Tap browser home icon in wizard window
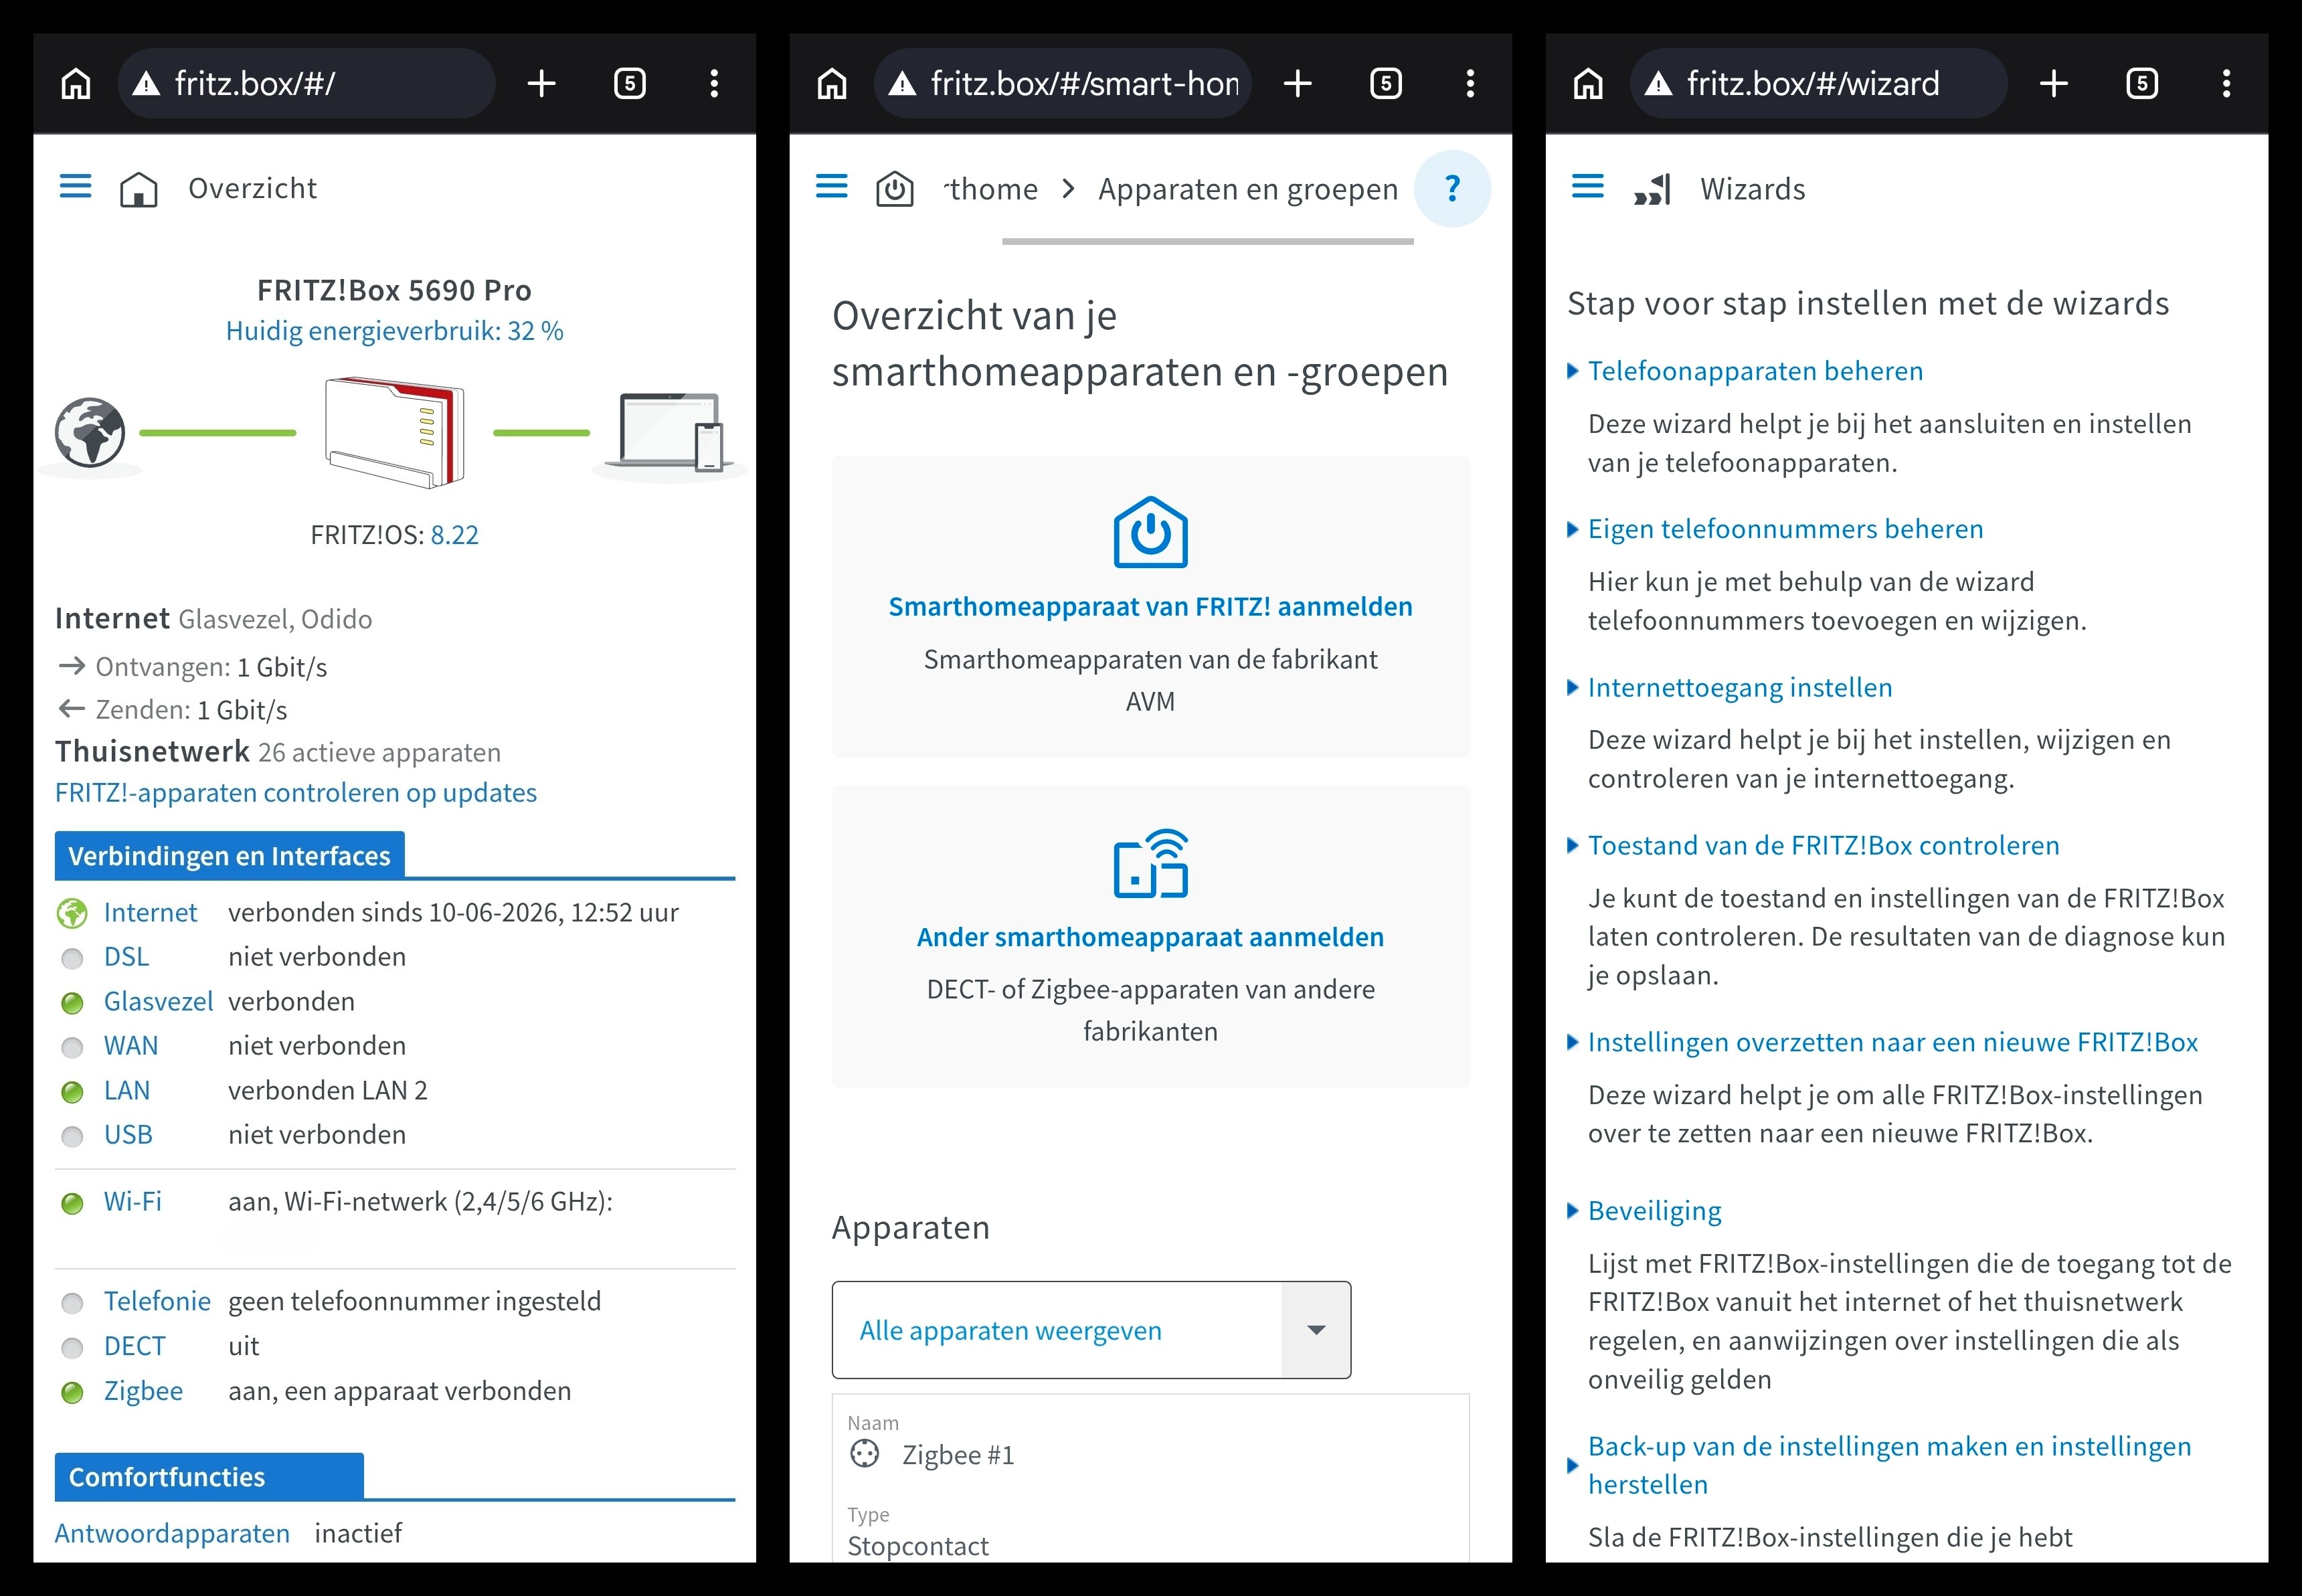 [x=1588, y=84]
